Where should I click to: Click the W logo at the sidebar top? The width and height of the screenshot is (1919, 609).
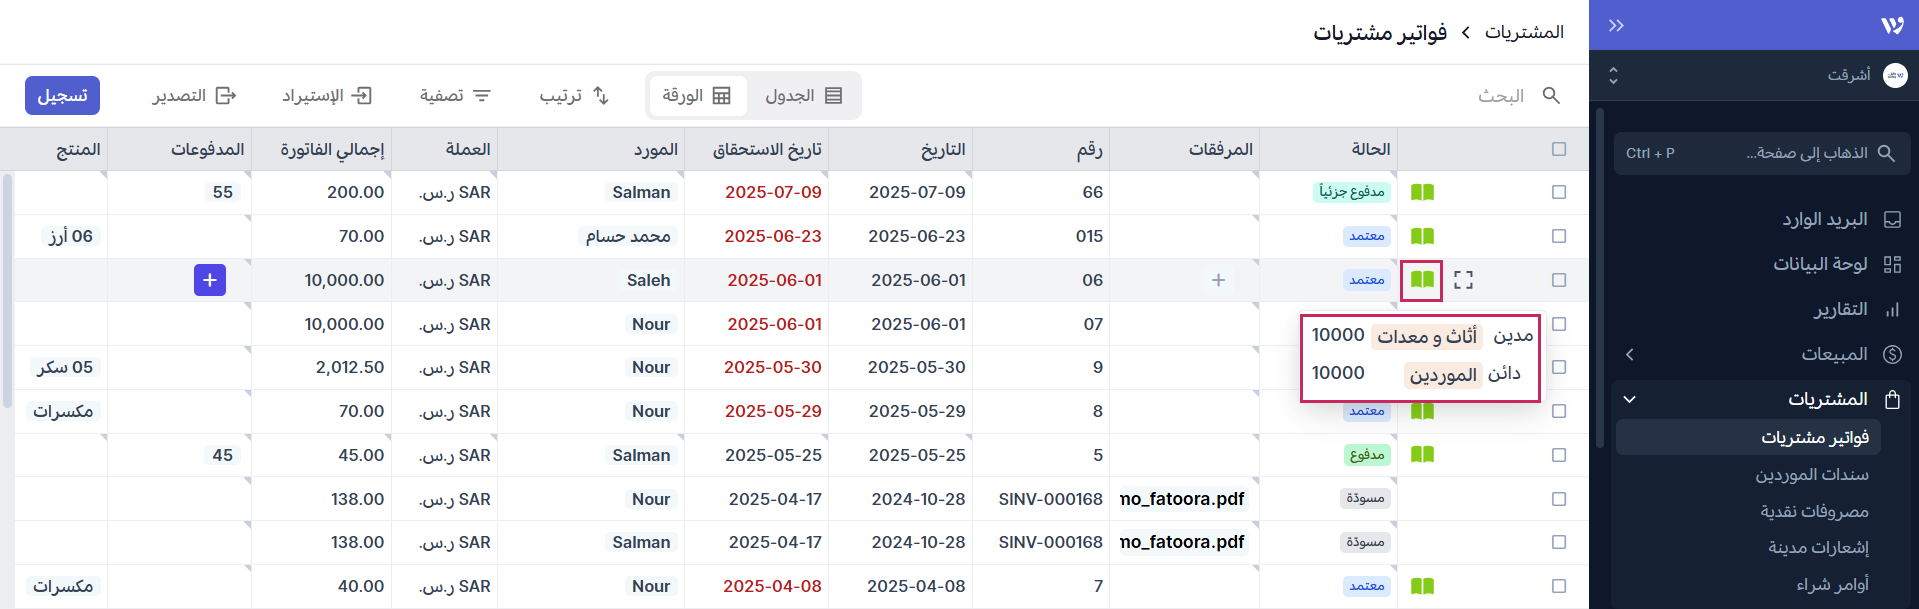pyautogui.click(x=1892, y=26)
